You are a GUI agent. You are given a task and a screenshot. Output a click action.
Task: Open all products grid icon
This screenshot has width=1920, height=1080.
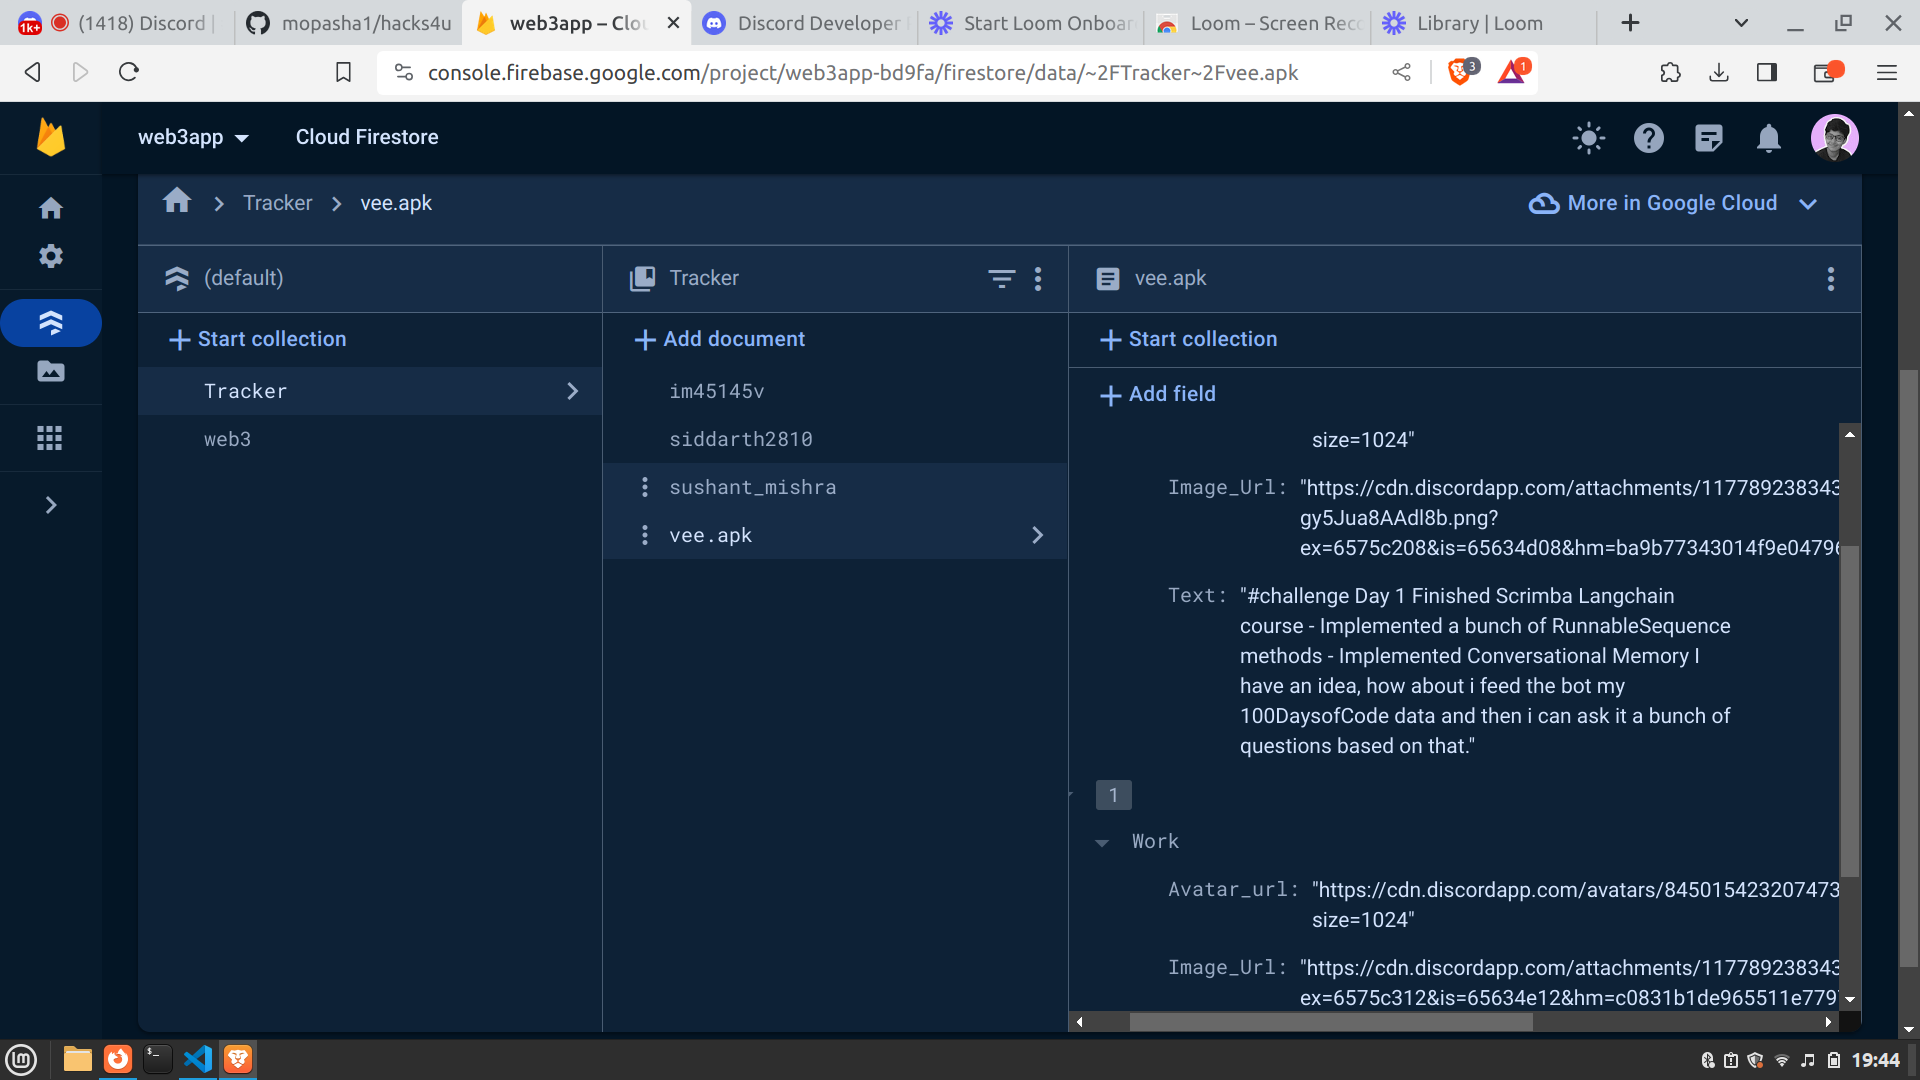coord(50,438)
